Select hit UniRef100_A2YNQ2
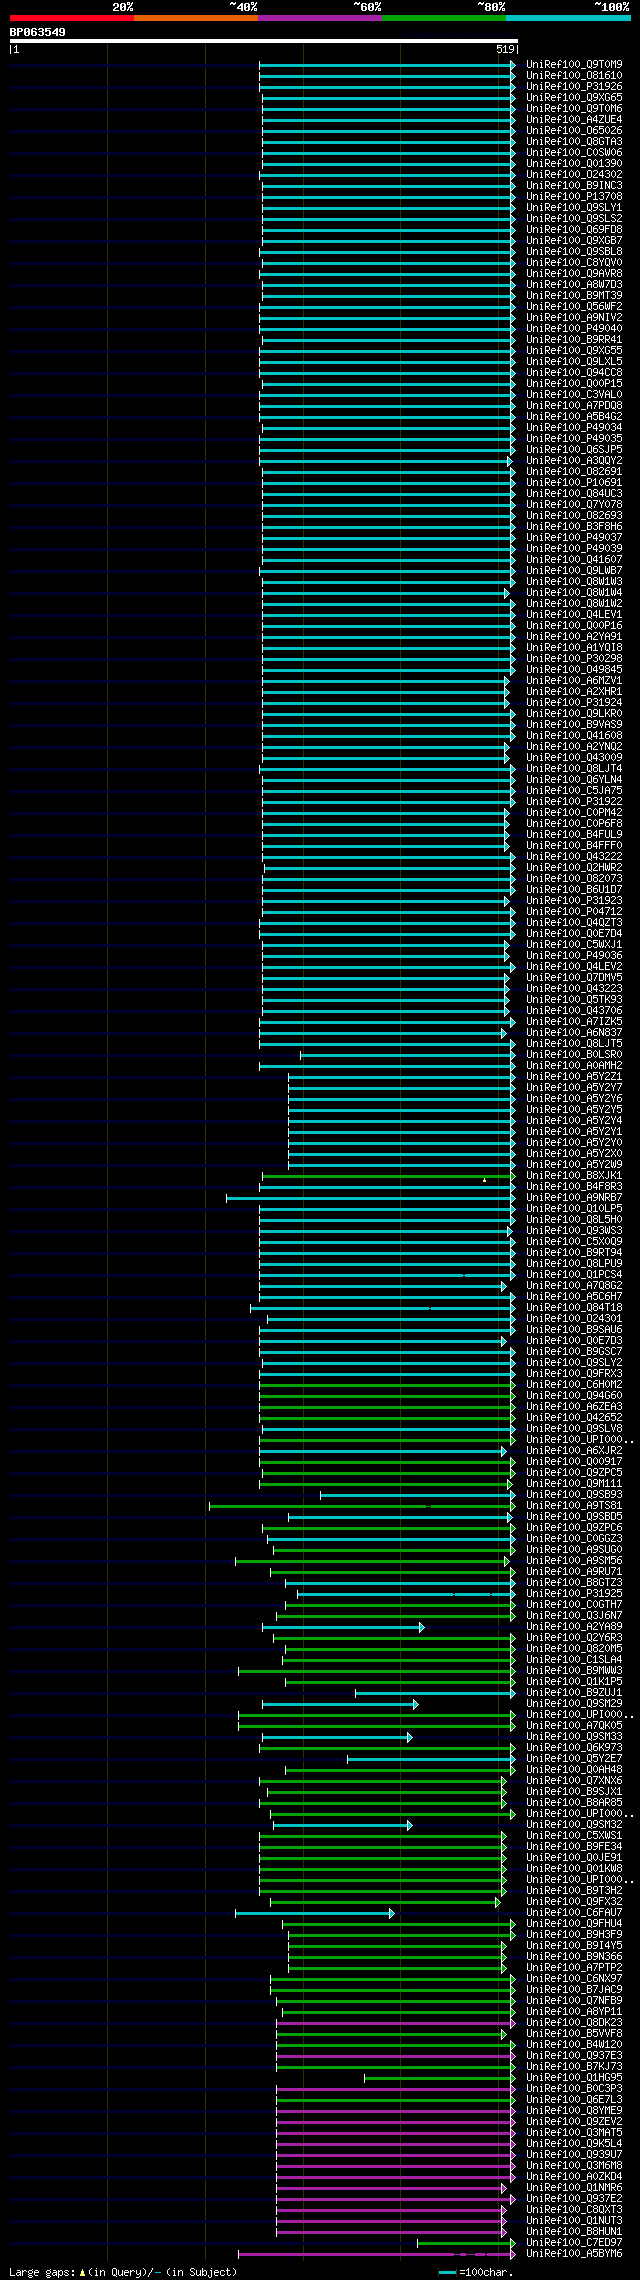The image size is (640, 2280). tap(574, 747)
